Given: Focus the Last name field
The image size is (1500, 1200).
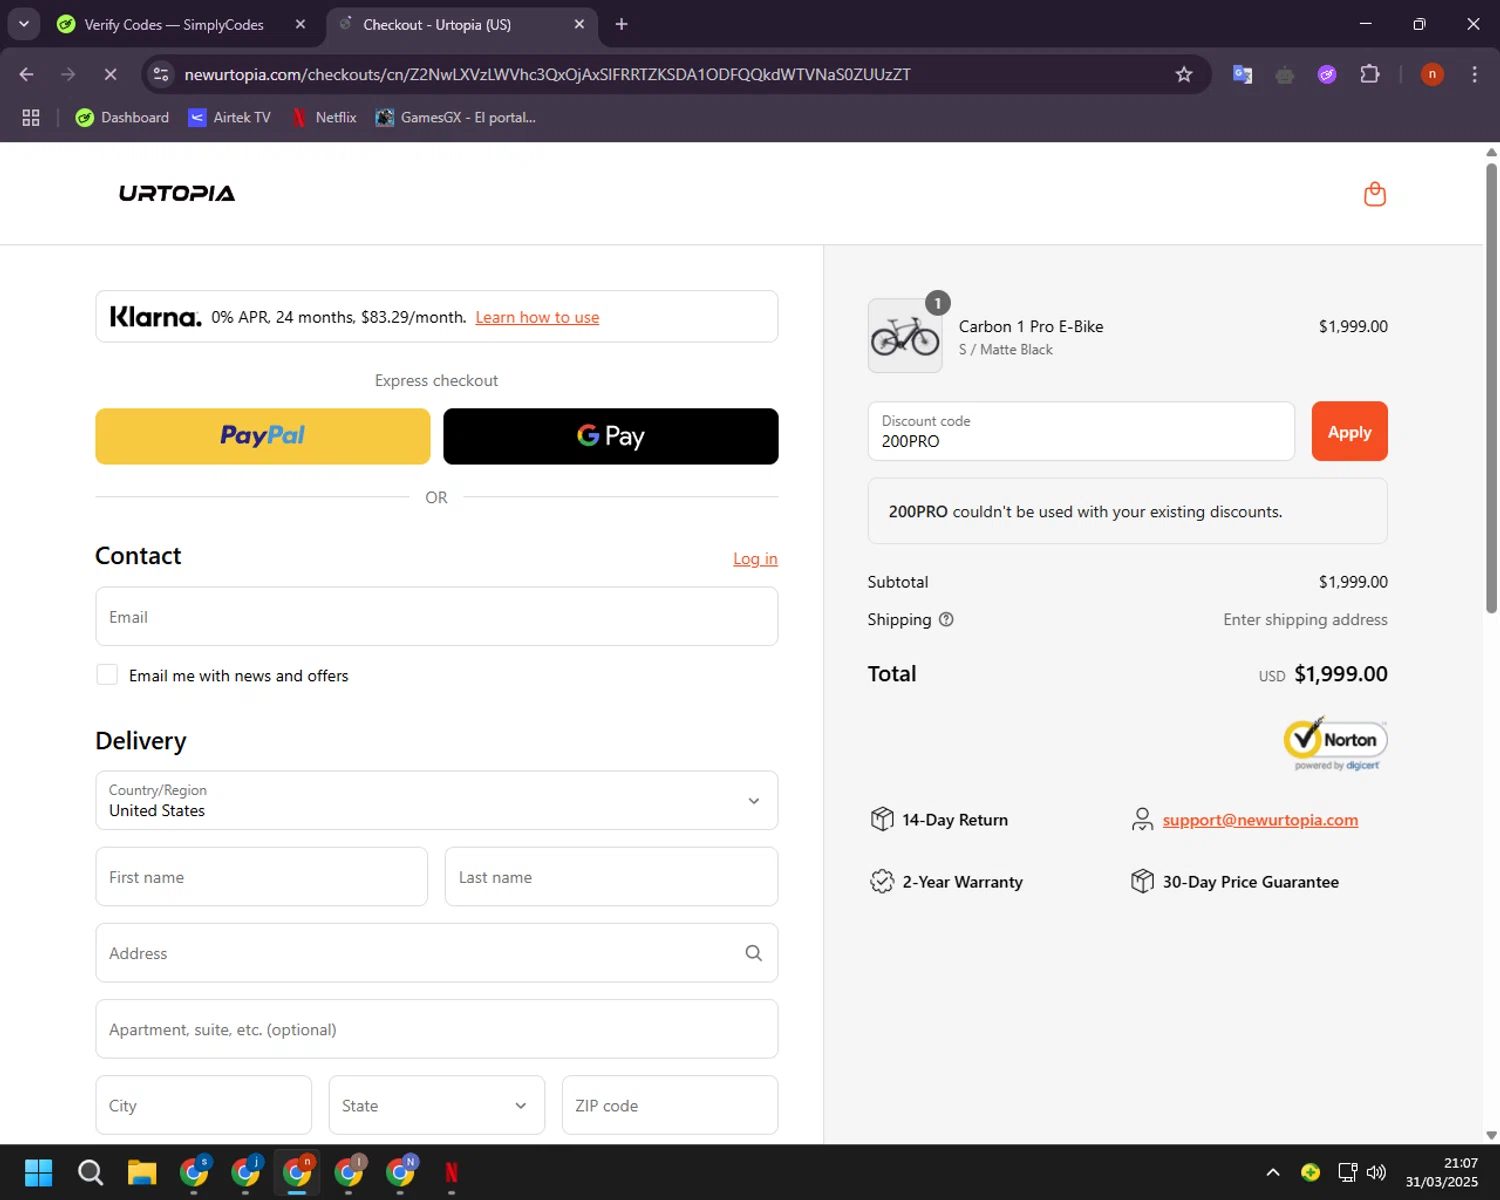Looking at the screenshot, I should (x=611, y=877).
